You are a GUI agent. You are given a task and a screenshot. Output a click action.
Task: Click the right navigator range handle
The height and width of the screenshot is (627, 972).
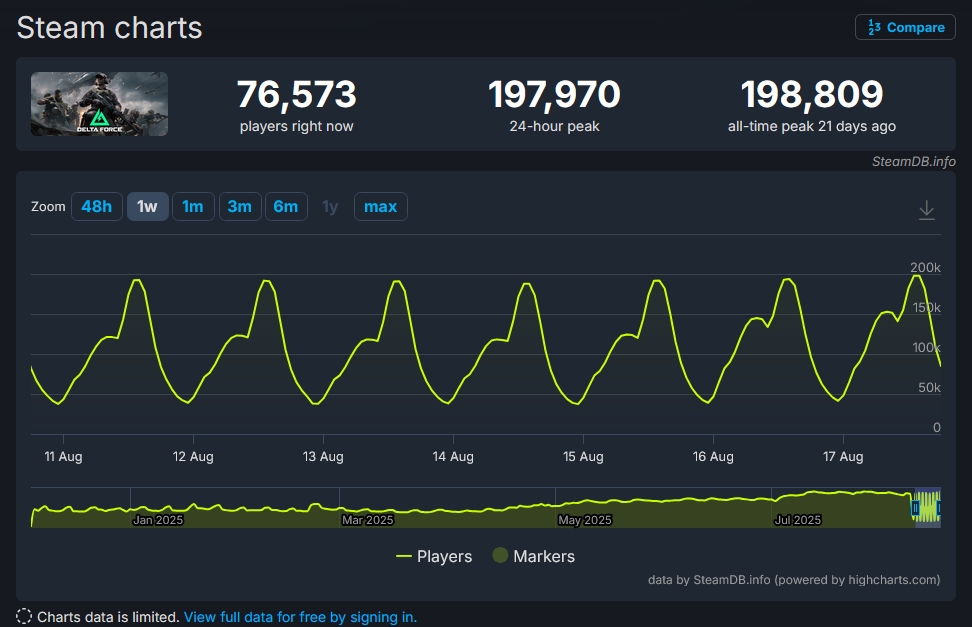point(940,509)
